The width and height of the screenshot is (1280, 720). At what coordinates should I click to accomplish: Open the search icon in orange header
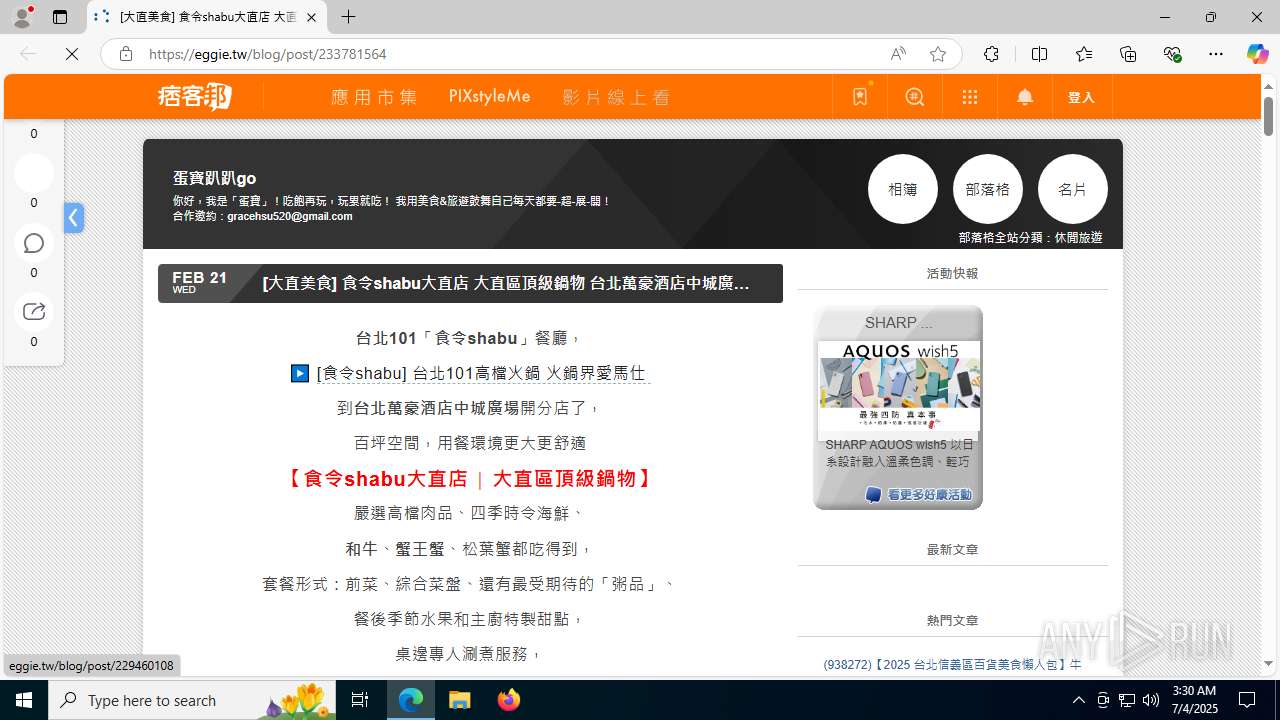pos(915,97)
